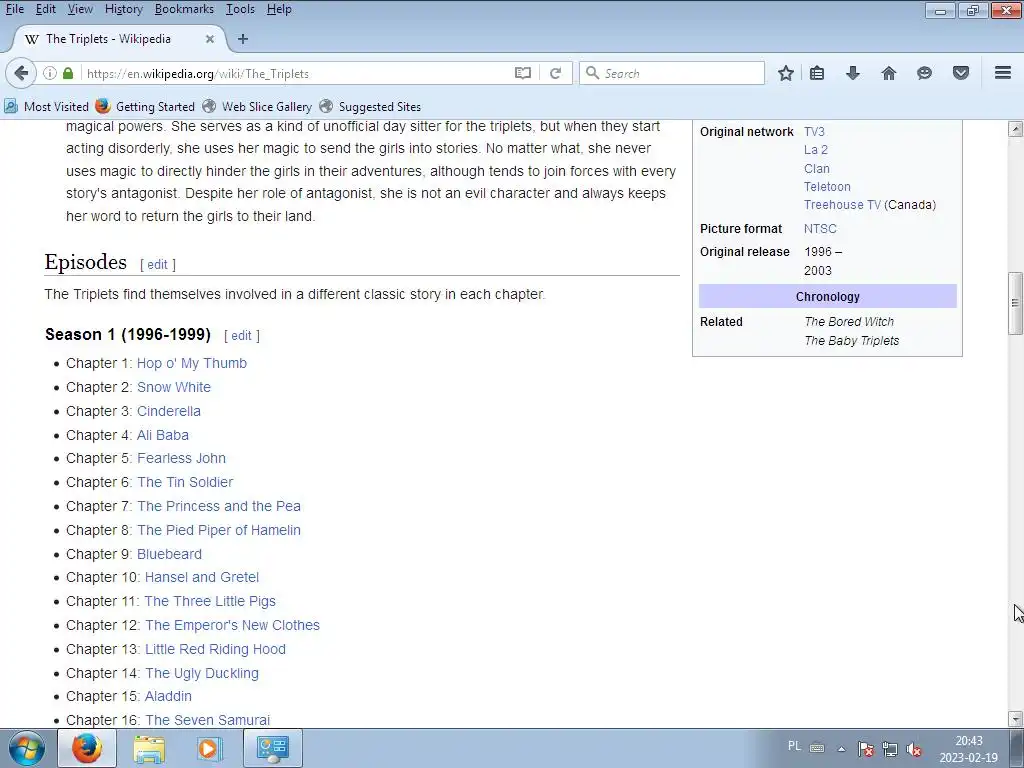The image size is (1024, 768).
Task: Open the on-screen keyboard tray icon
Action: click(x=817, y=748)
